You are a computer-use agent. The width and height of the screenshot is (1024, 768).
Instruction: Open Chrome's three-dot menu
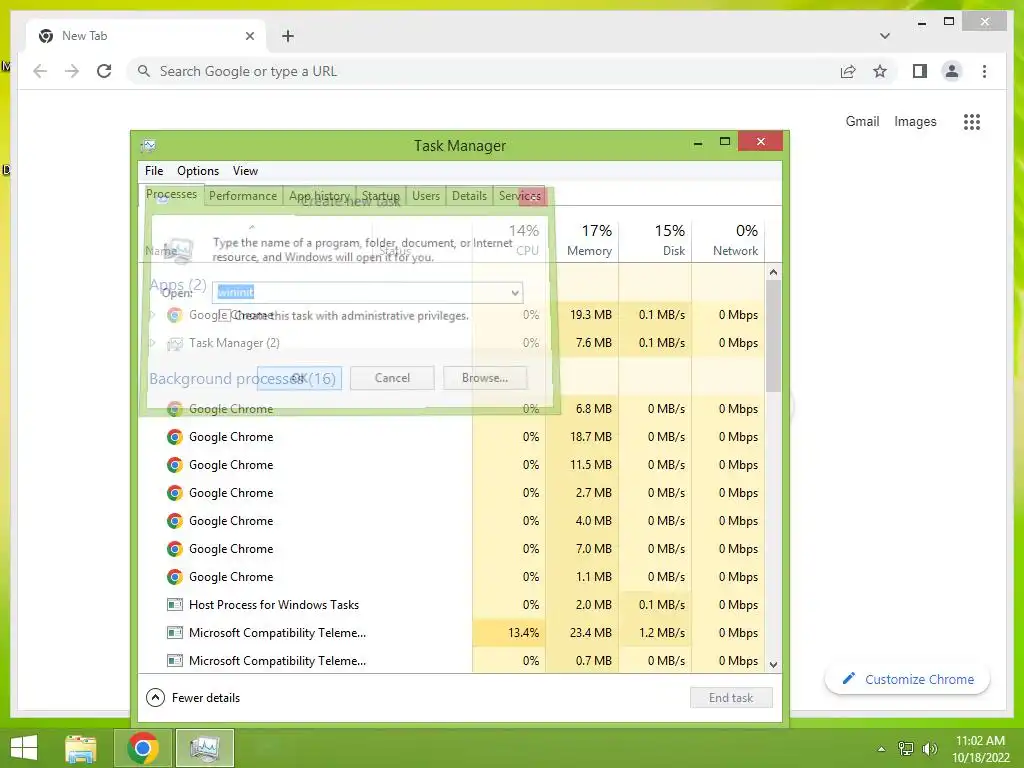984,71
